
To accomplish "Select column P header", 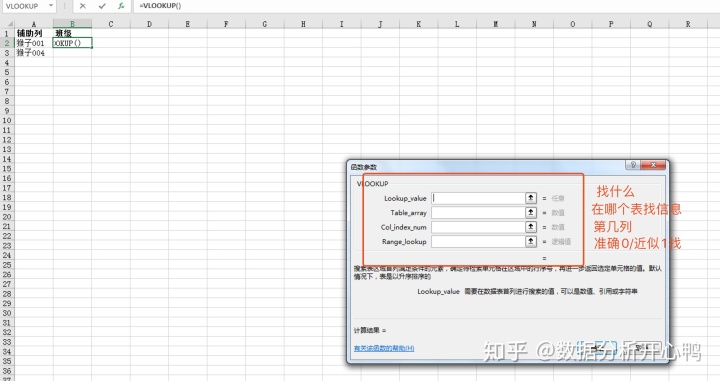I will click(x=611, y=24).
